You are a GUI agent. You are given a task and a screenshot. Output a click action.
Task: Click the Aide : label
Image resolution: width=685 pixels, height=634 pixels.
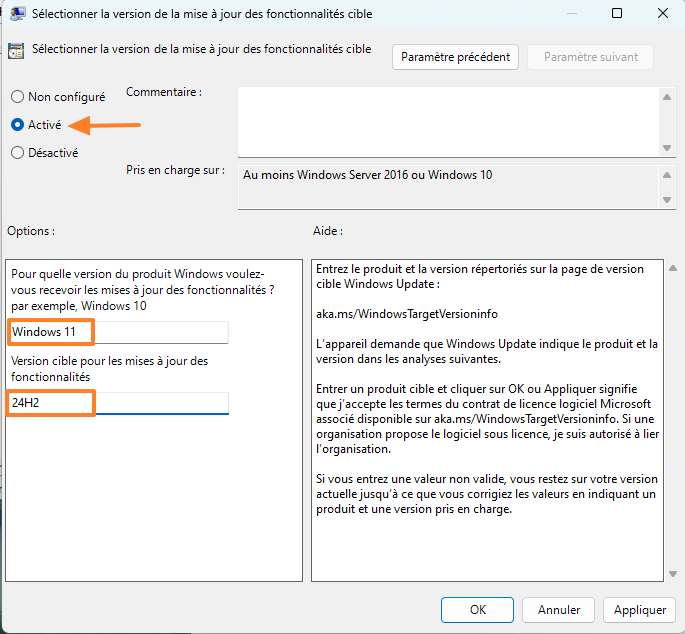coord(328,231)
